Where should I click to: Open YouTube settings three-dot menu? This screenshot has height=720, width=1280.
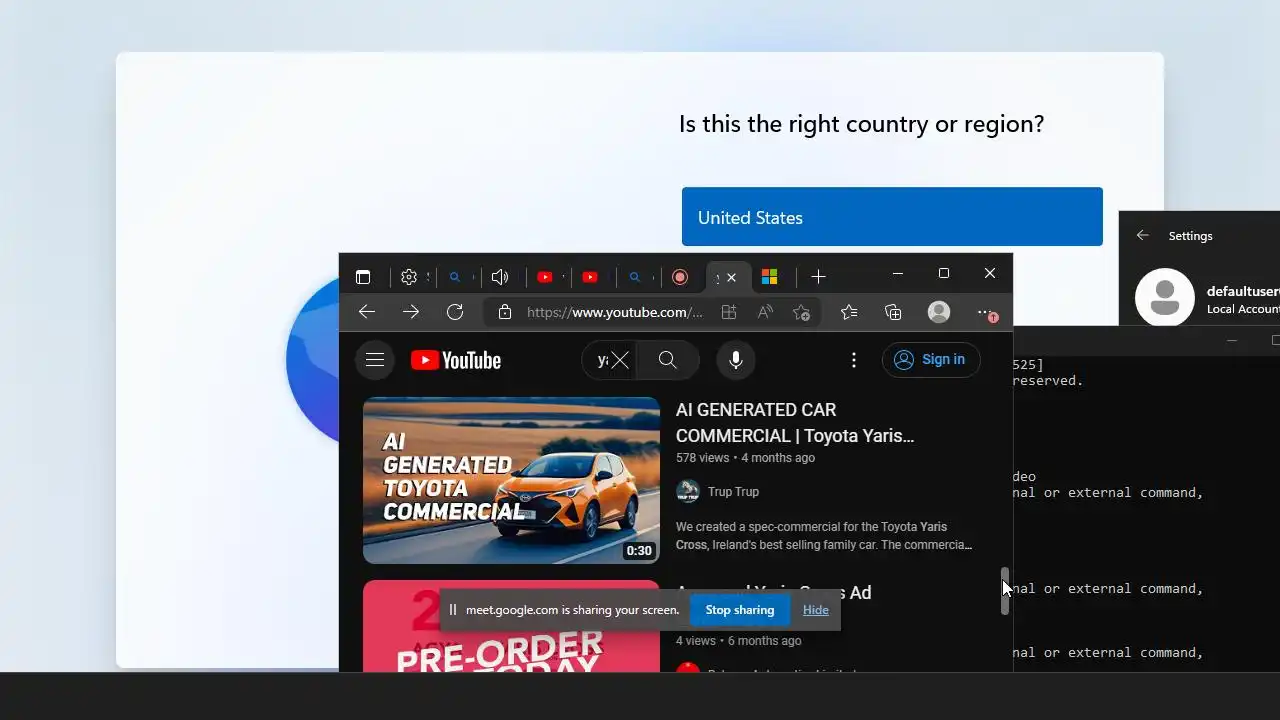point(854,360)
